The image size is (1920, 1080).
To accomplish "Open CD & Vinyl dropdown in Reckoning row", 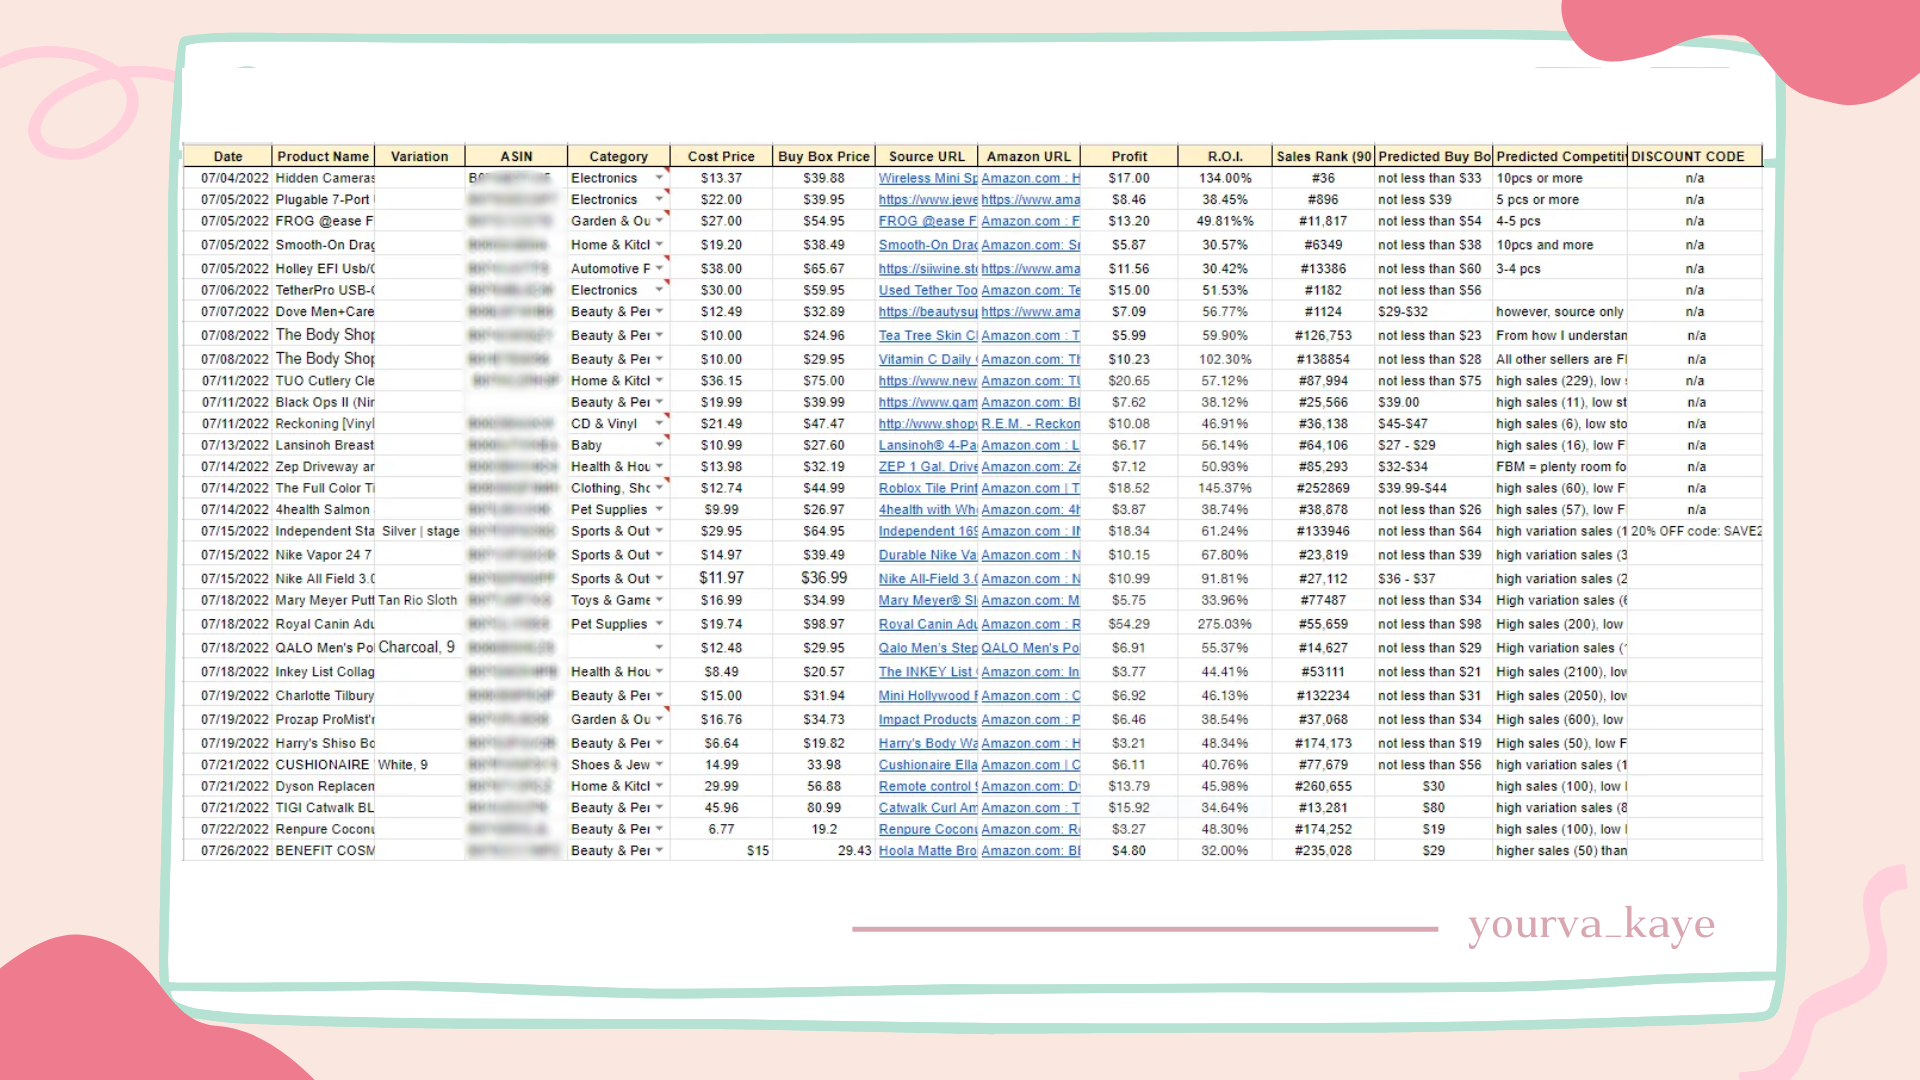I will click(x=659, y=424).
